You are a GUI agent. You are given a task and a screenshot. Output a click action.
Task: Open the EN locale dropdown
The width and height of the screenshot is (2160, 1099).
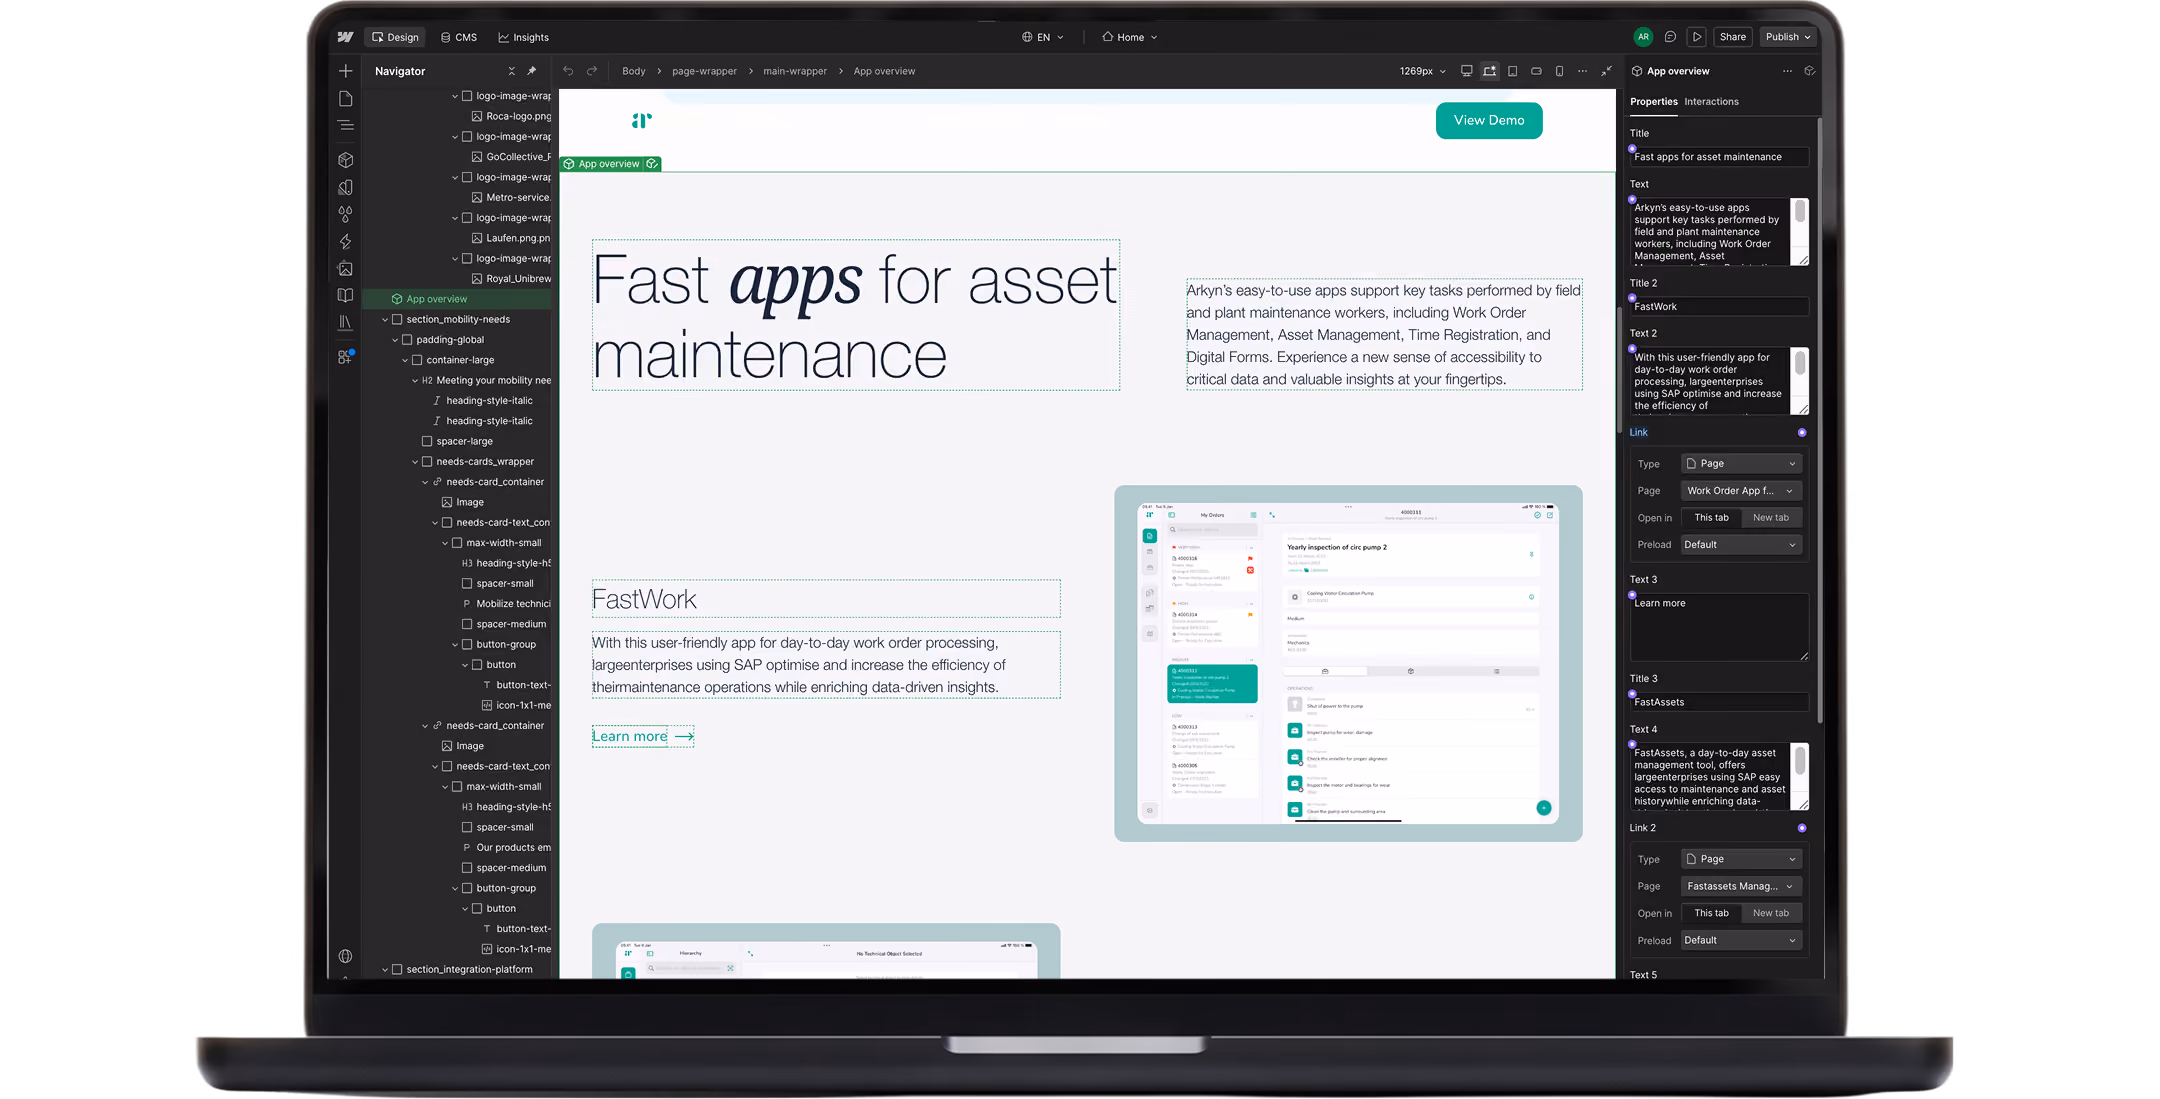(x=1043, y=37)
